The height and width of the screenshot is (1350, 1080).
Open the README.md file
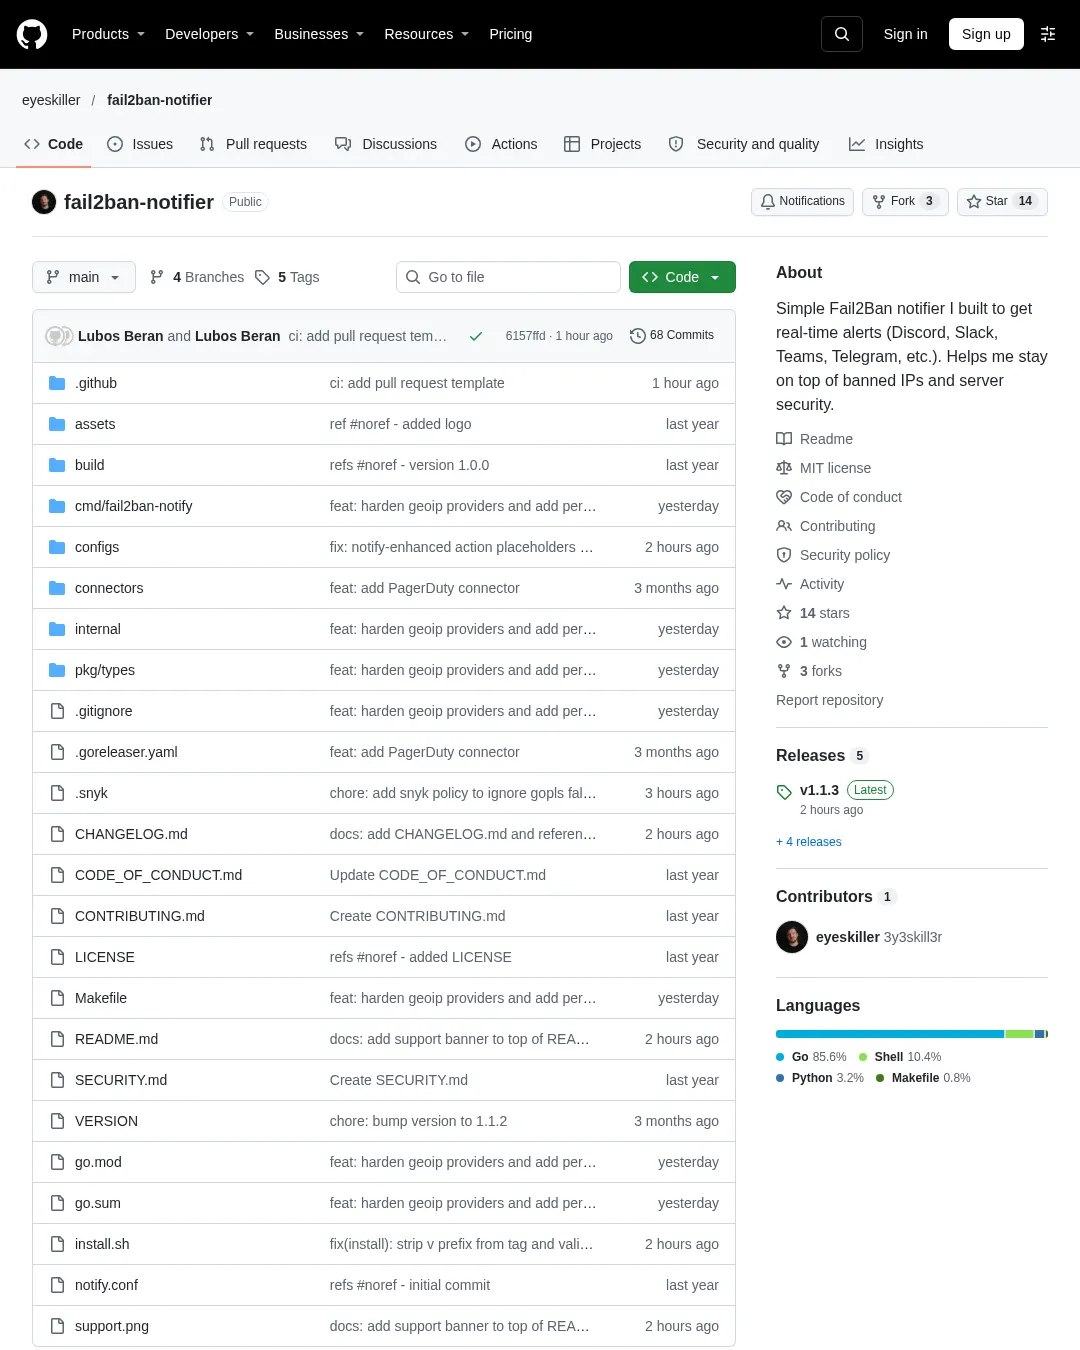point(116,1039)
